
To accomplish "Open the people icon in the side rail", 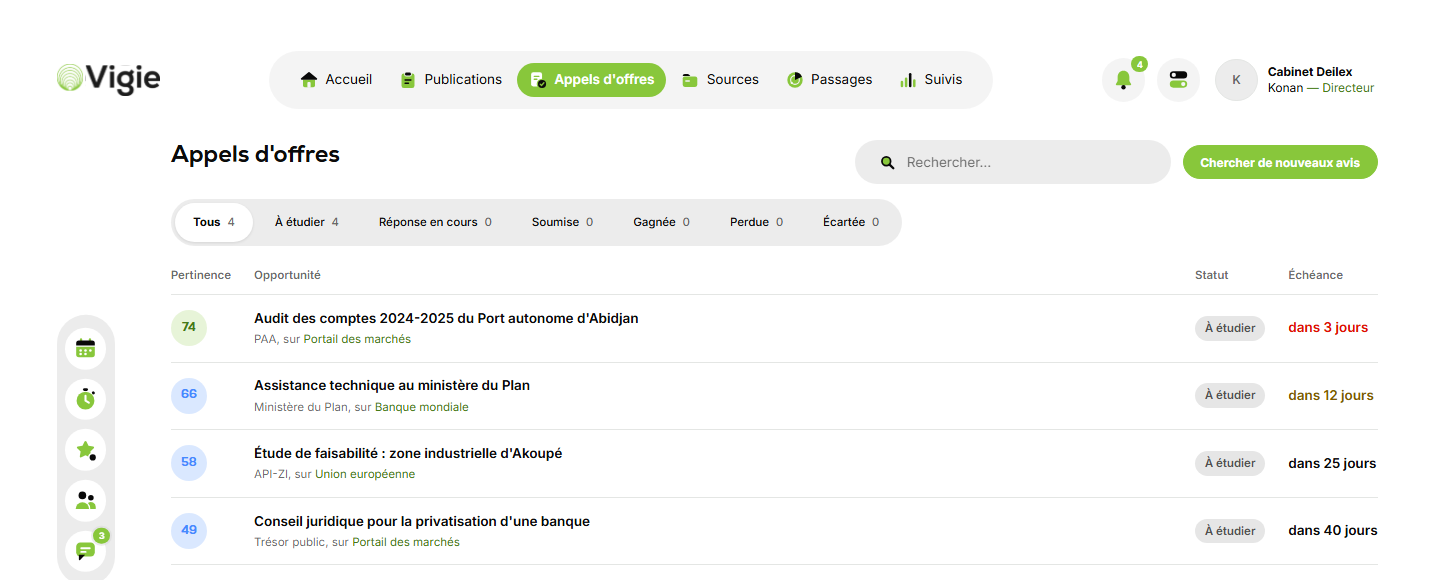I will 85,500.
